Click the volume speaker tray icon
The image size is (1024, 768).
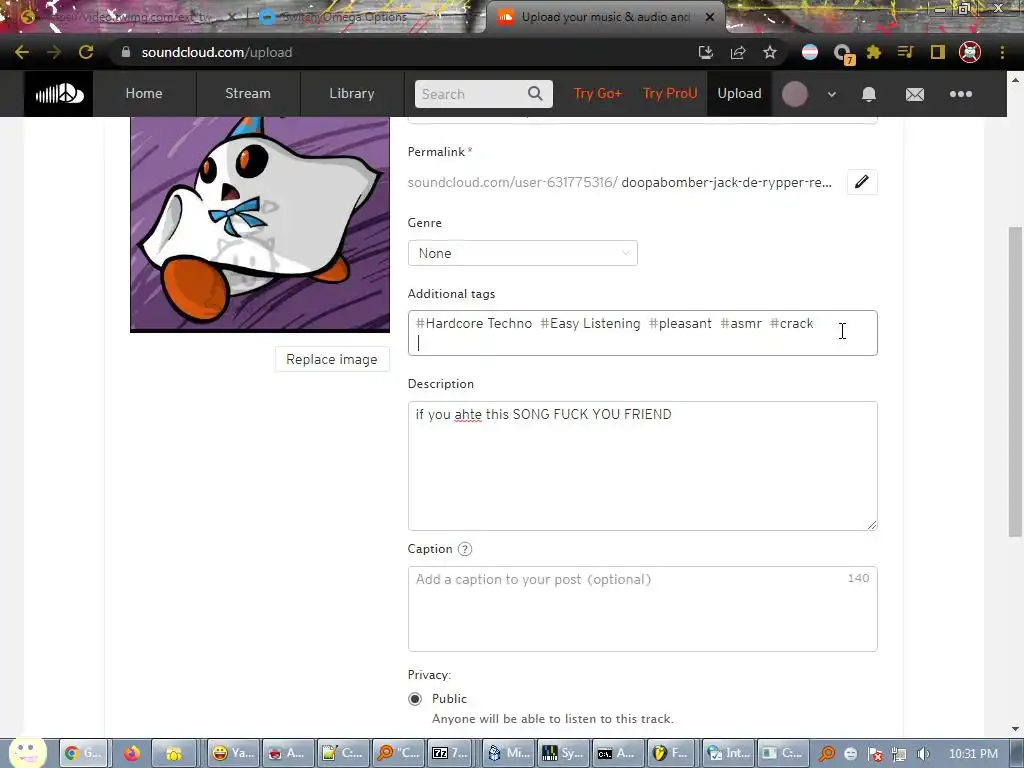tap(923, 754)
